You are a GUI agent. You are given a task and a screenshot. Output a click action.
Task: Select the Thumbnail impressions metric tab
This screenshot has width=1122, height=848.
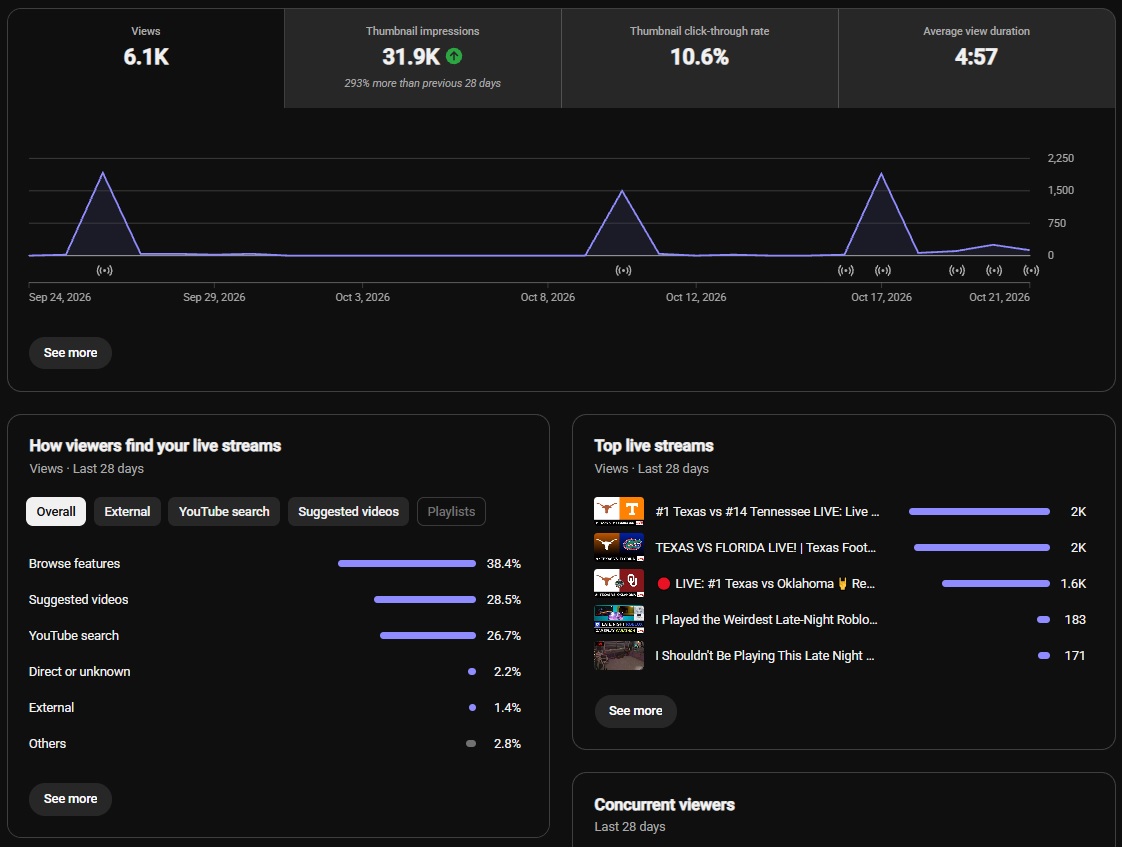click(x=422, y=59)
